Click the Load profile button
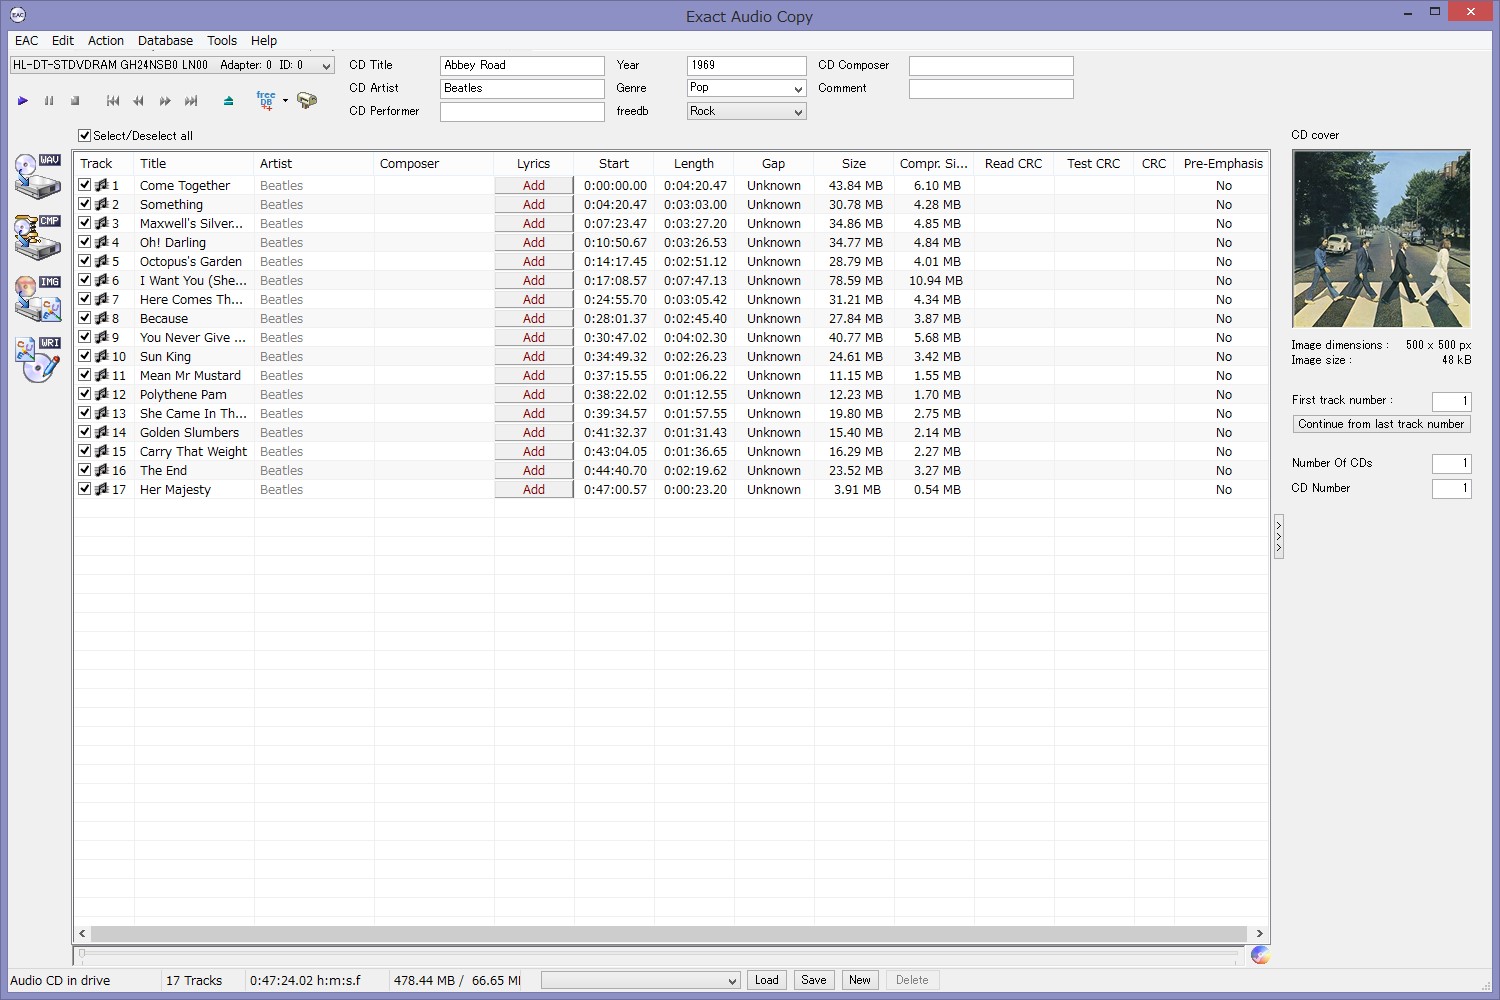Screen dimensions: 1500x1000 point(767,980)
